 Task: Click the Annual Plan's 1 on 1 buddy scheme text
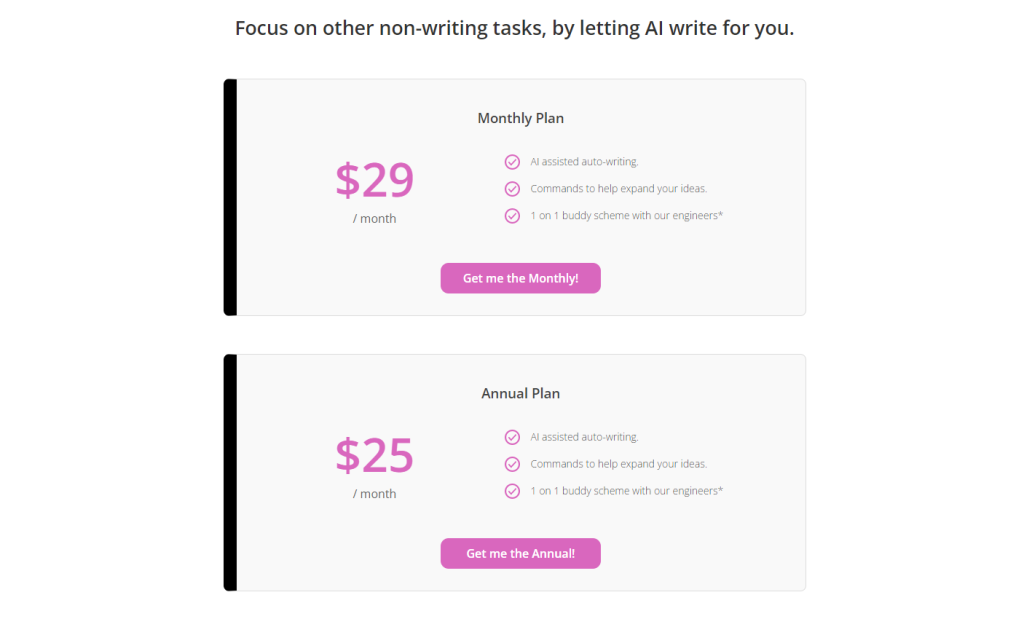coord(626,491)
